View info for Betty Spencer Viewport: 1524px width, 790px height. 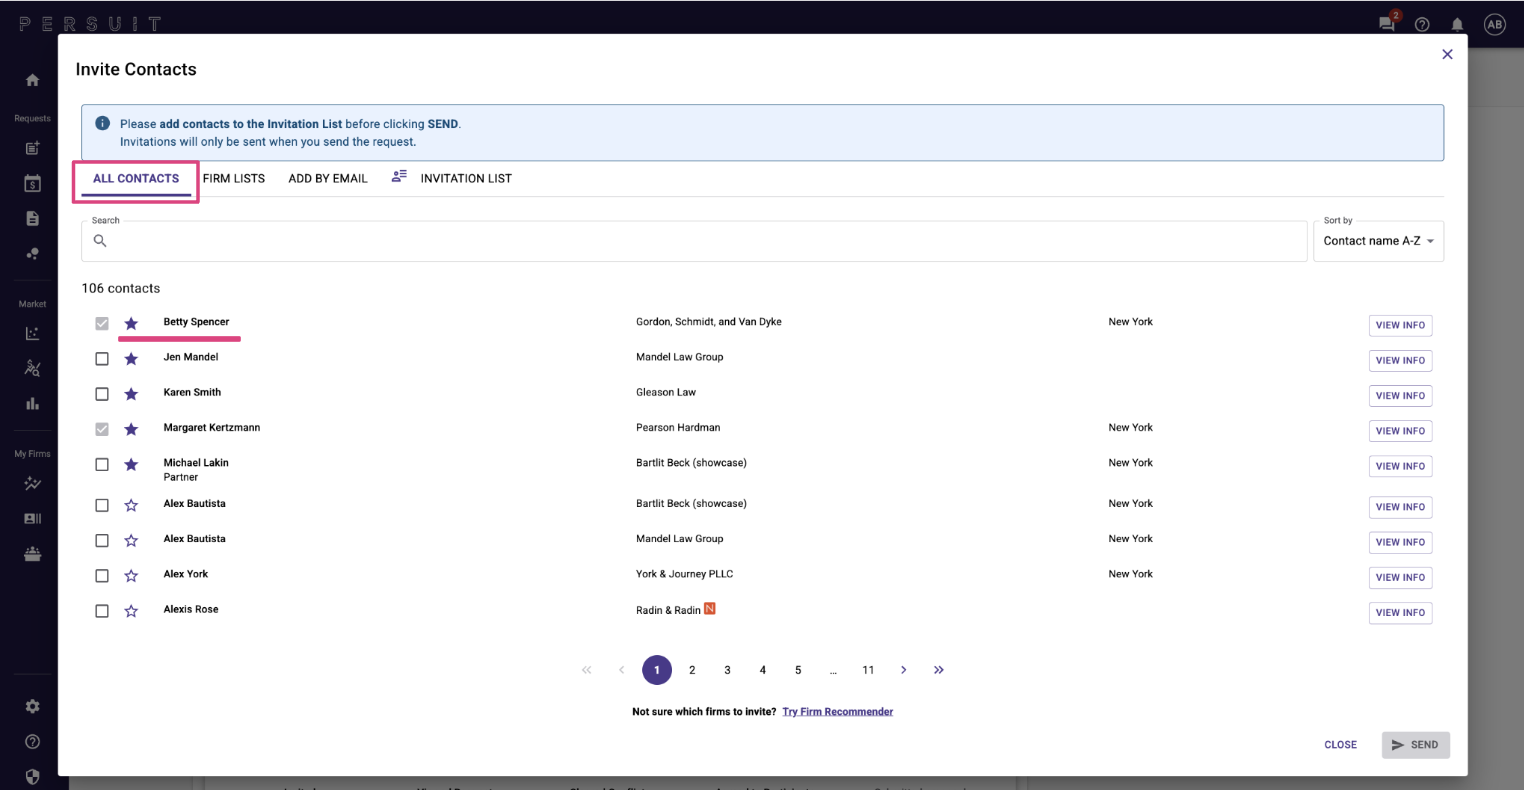(x=1400, y=325)
